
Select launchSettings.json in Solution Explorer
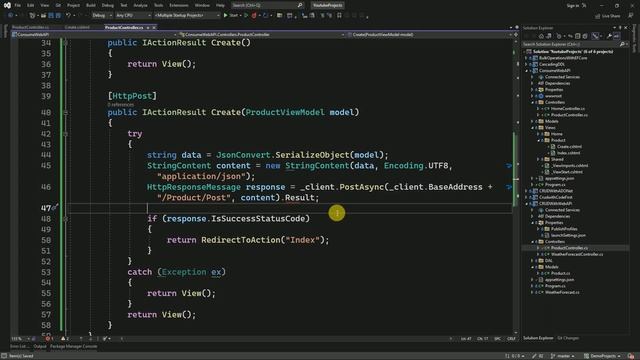pyautogui.click(x=568, y=236)
